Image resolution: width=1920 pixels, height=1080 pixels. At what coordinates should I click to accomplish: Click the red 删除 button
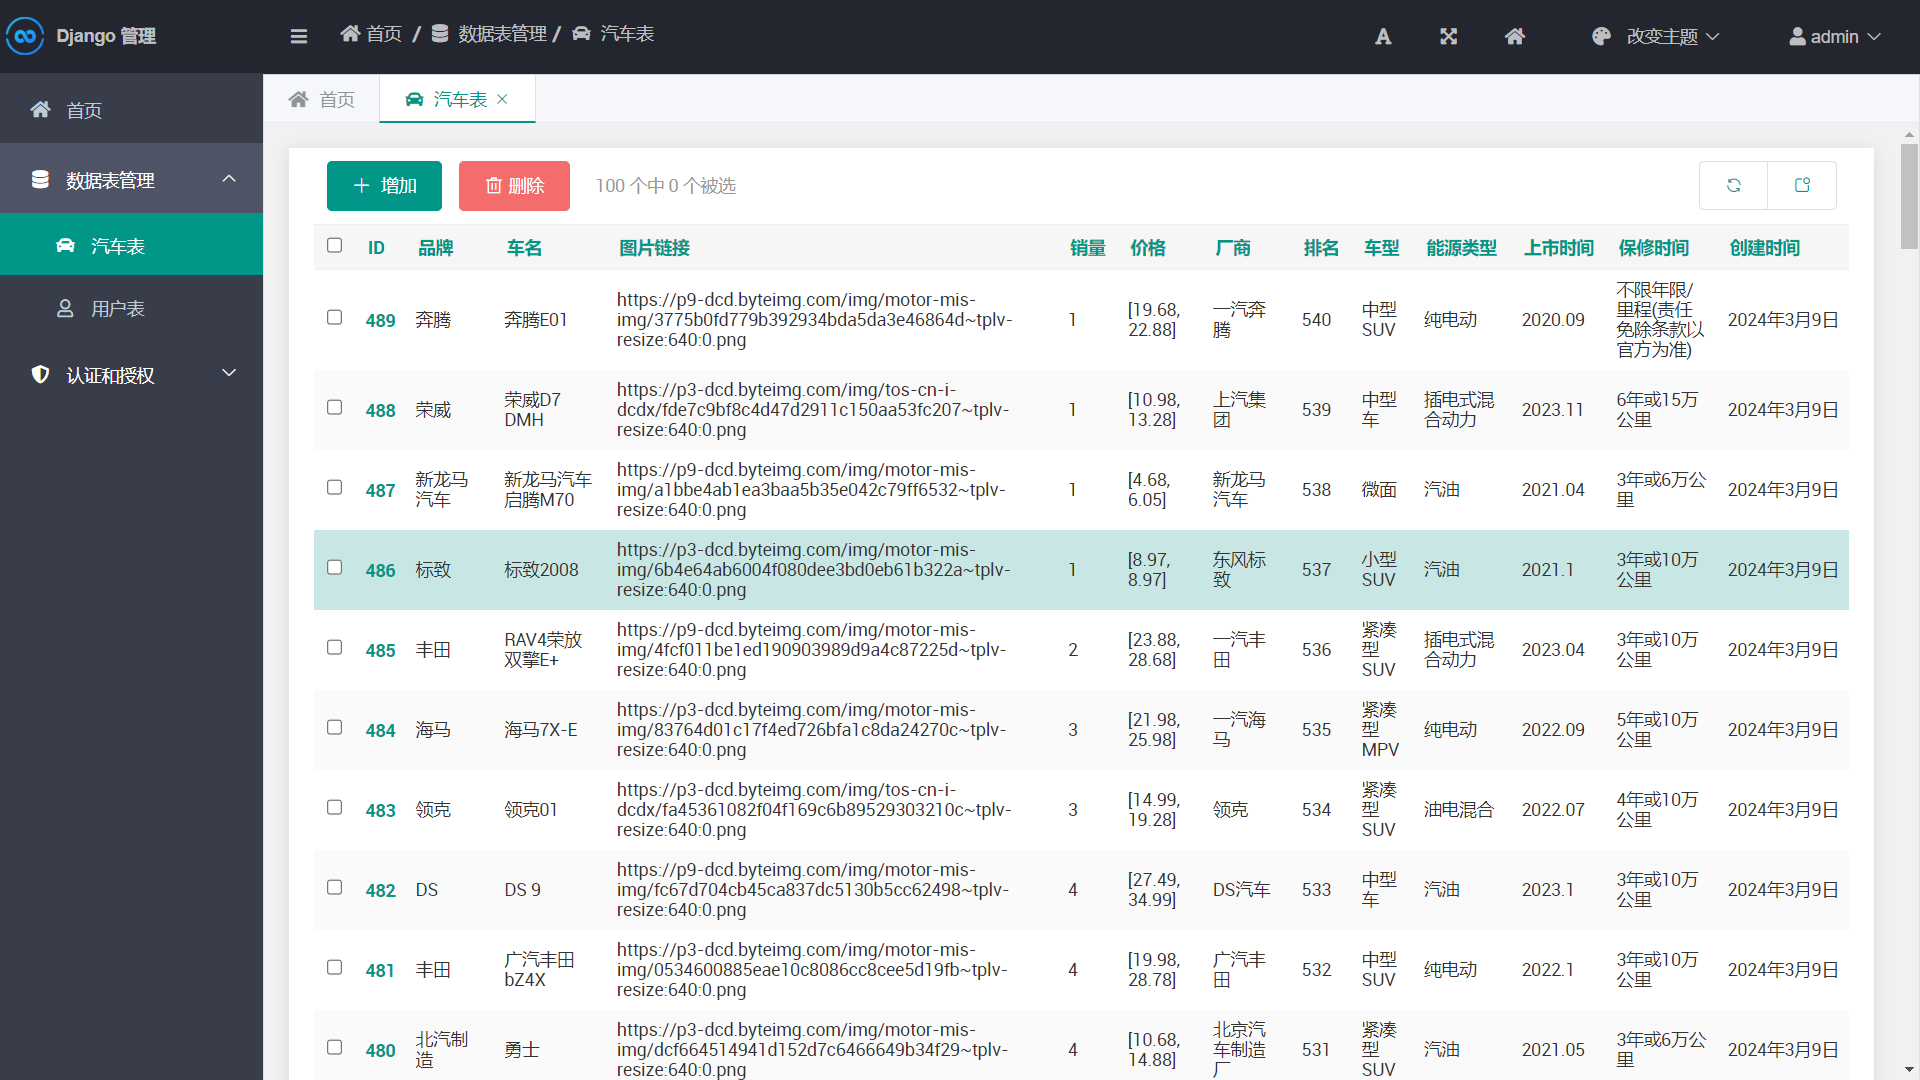click(514, 186)
